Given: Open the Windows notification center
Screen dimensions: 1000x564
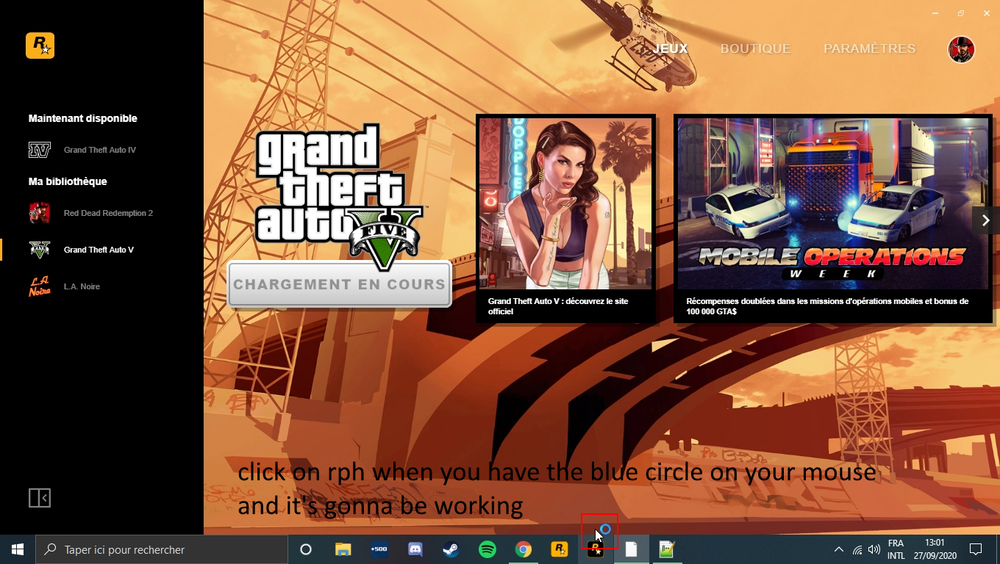Looking at the screenshot, I should 976,549.
